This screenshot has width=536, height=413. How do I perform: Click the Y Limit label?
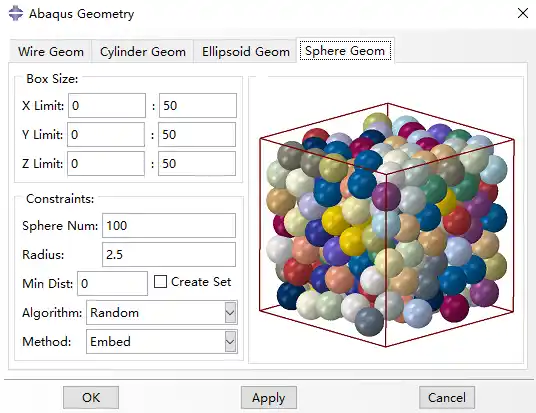42,135
